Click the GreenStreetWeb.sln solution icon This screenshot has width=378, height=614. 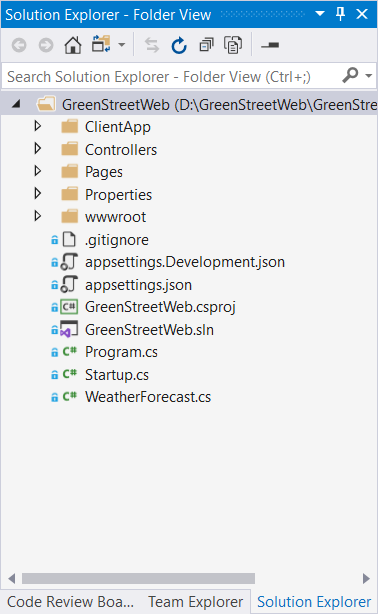click(x=69, y=329)
